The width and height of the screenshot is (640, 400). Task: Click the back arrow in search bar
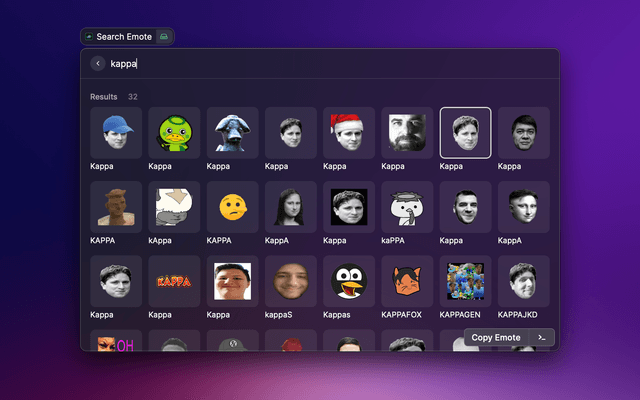point(98,64)
